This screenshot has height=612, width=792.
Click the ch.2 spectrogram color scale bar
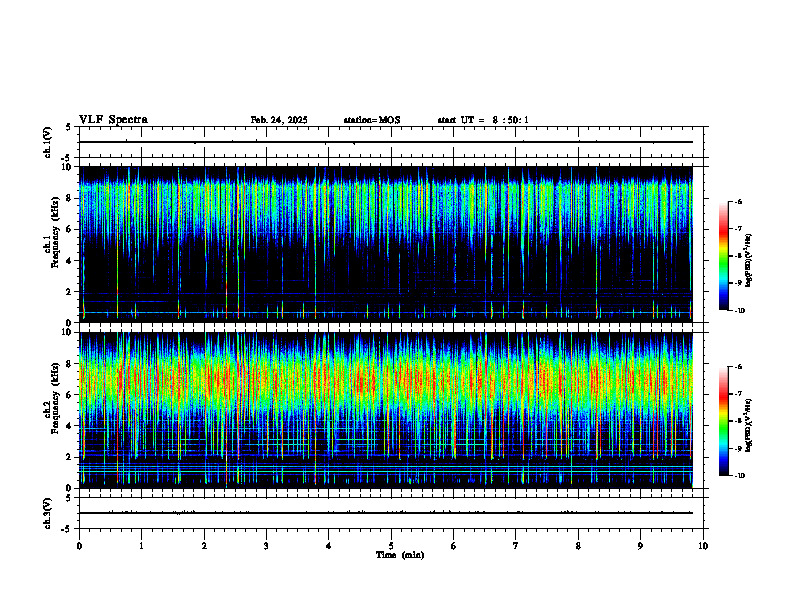coord(723,421)
